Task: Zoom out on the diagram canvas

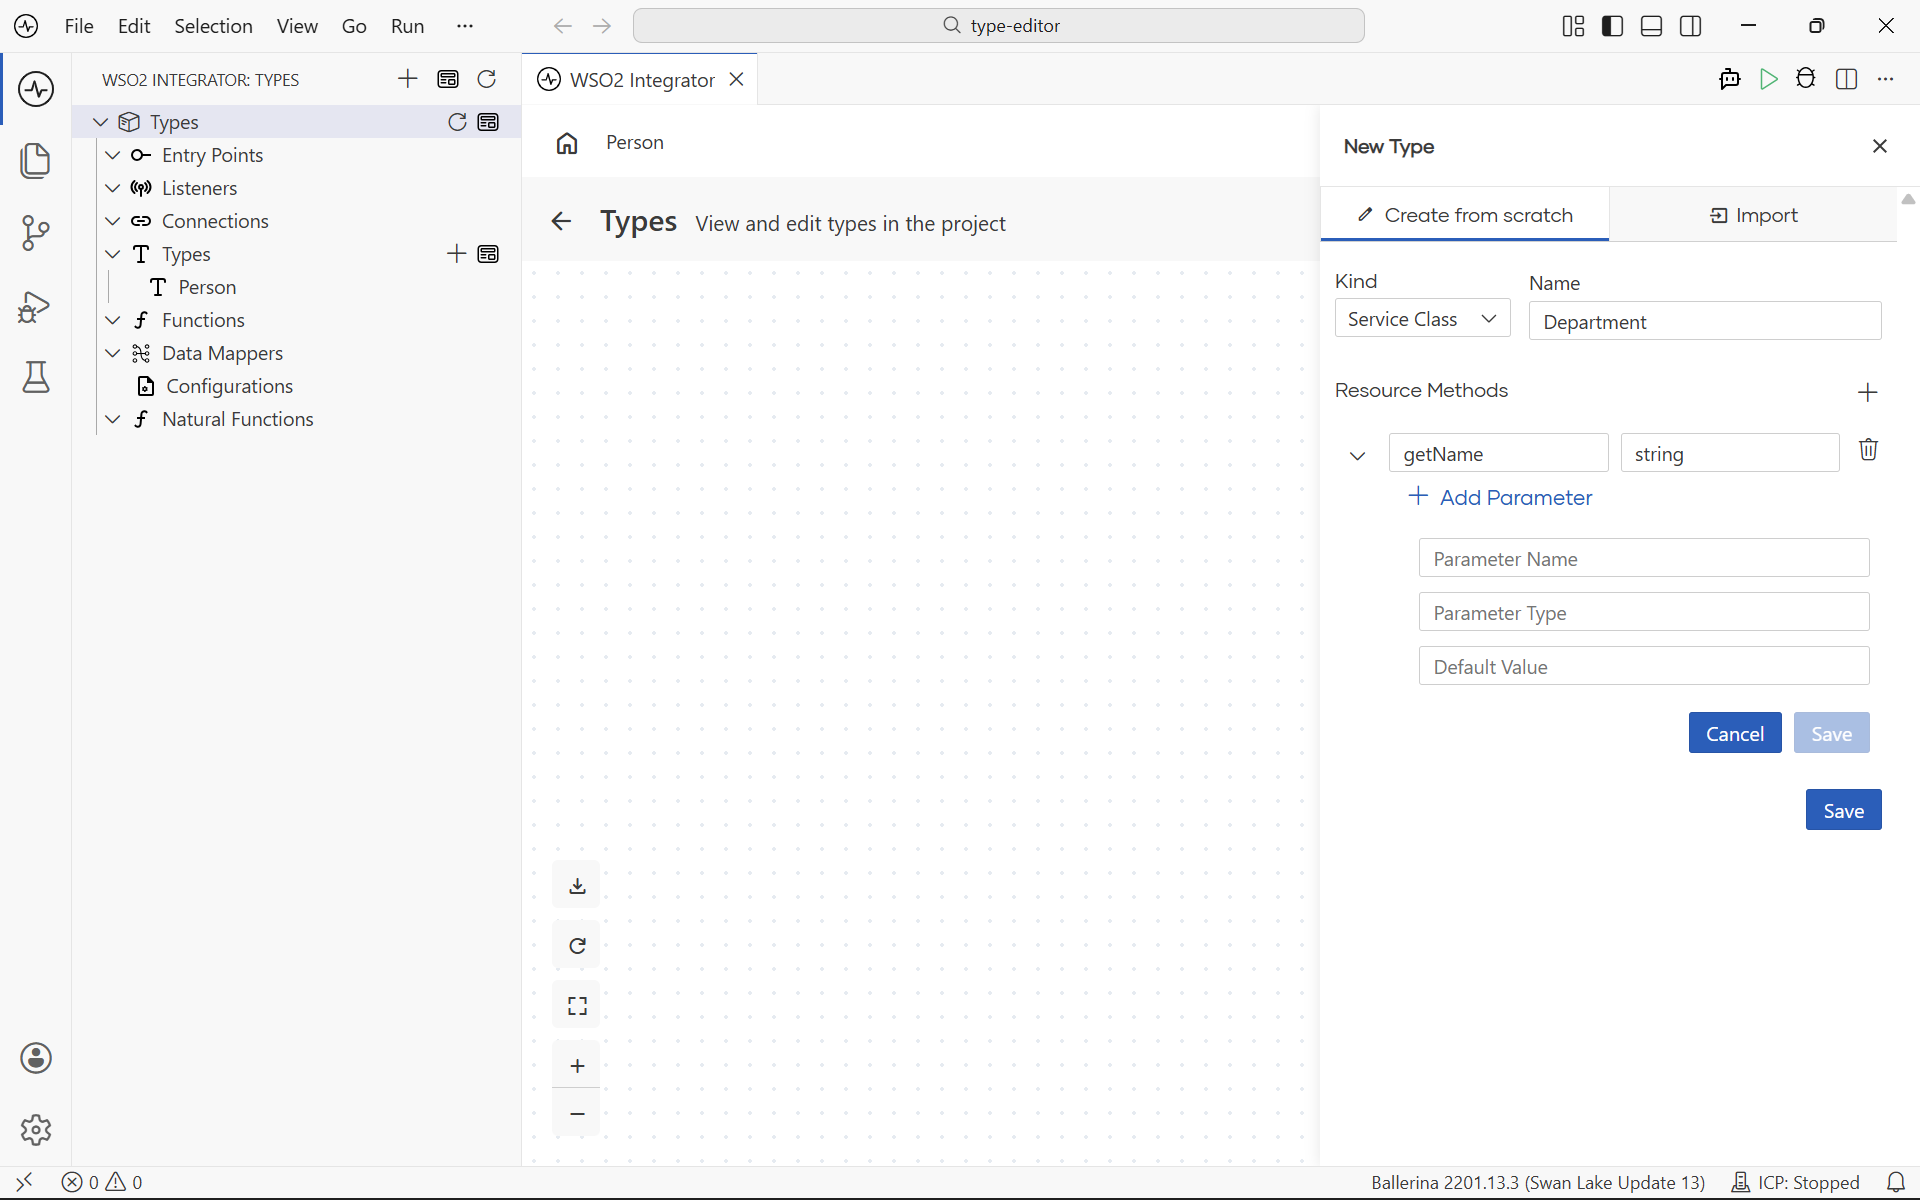Action: click(x=577, y=1113)
